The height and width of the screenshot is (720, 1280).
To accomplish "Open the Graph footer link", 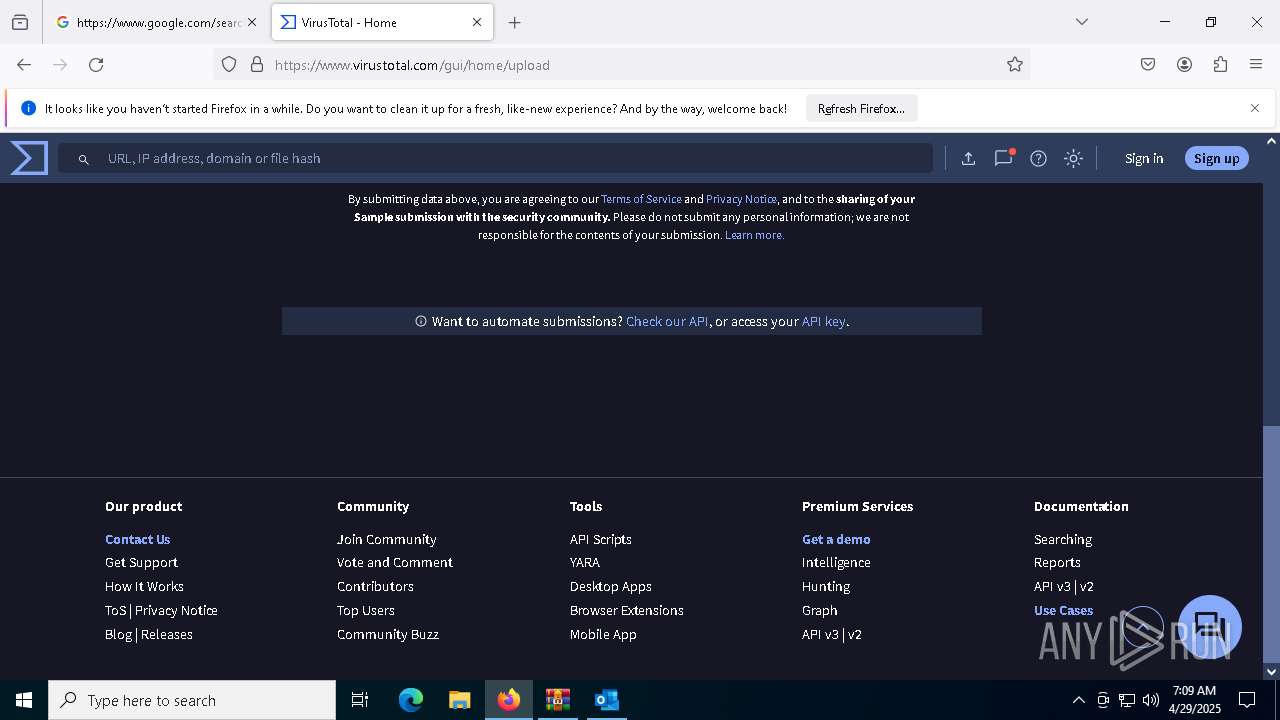I will pyautogui.click(x=820, y=610).
